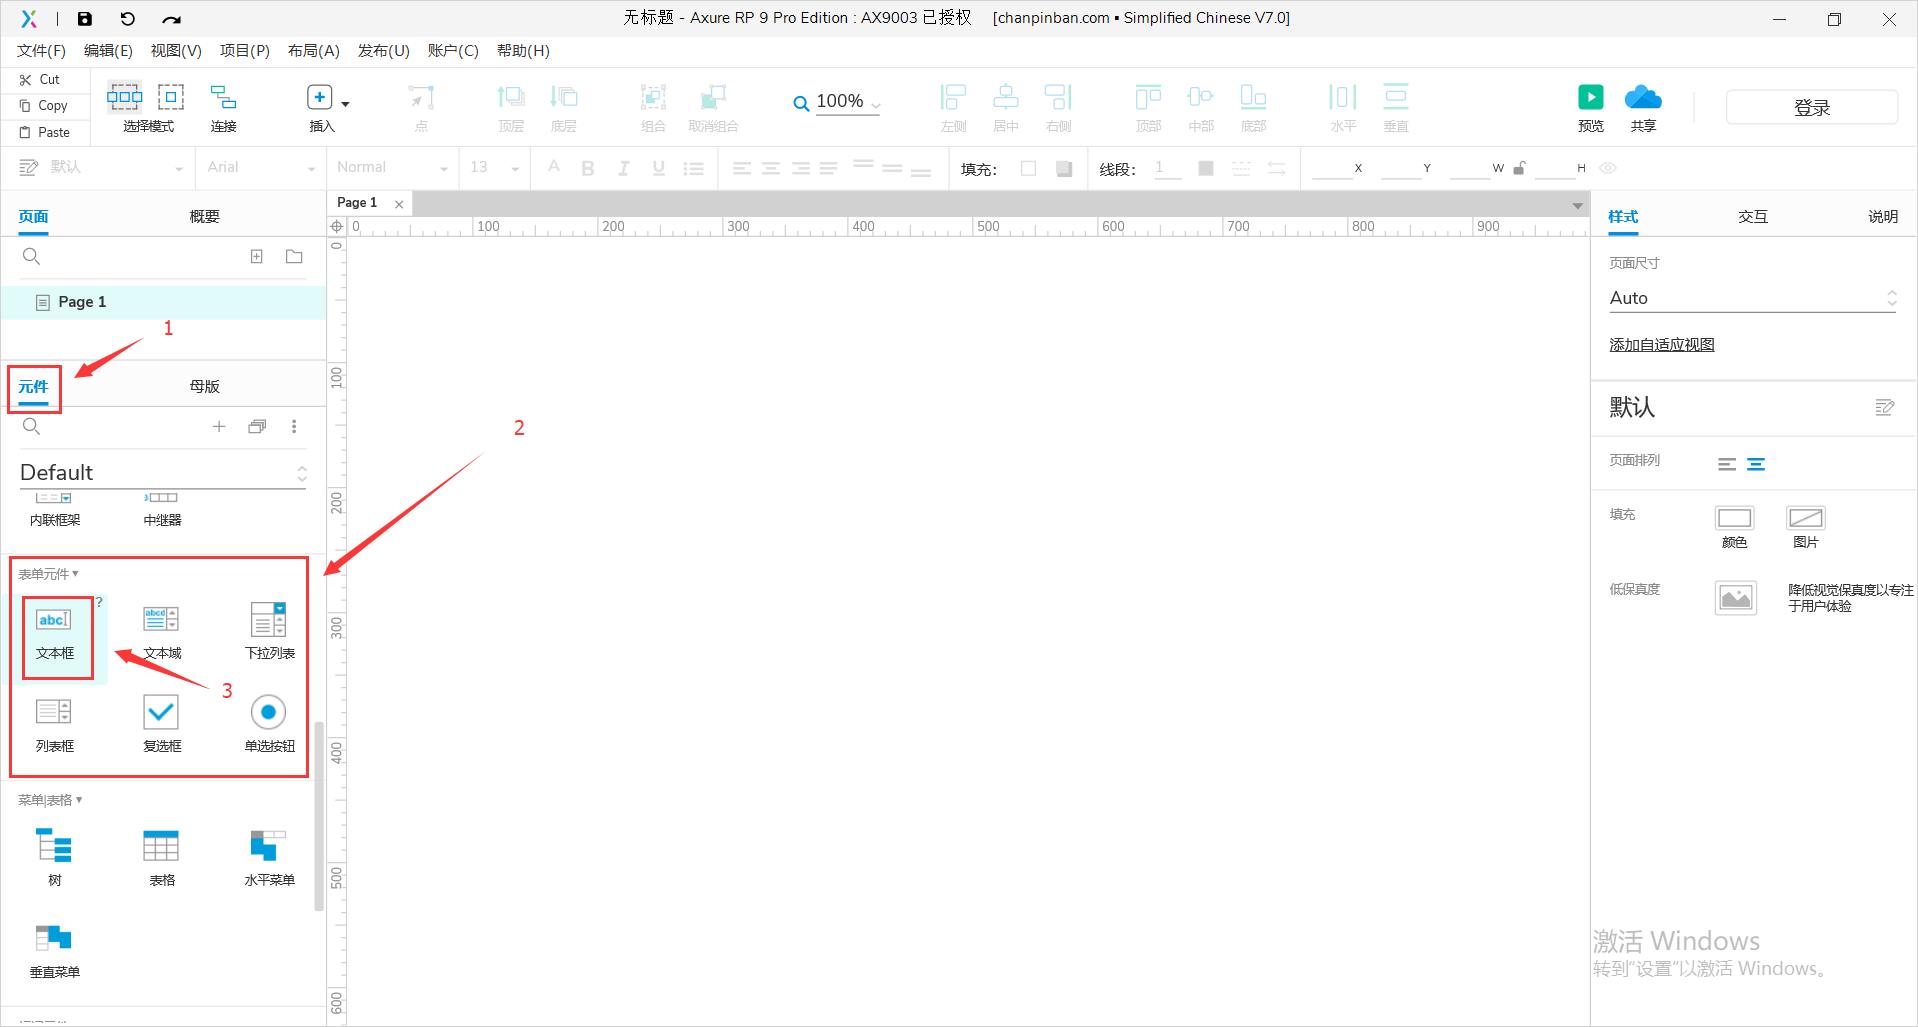This screenshot has width=1918, height=1027.
Task: Click Paste in the clipboard group
Action: point(45,132)
